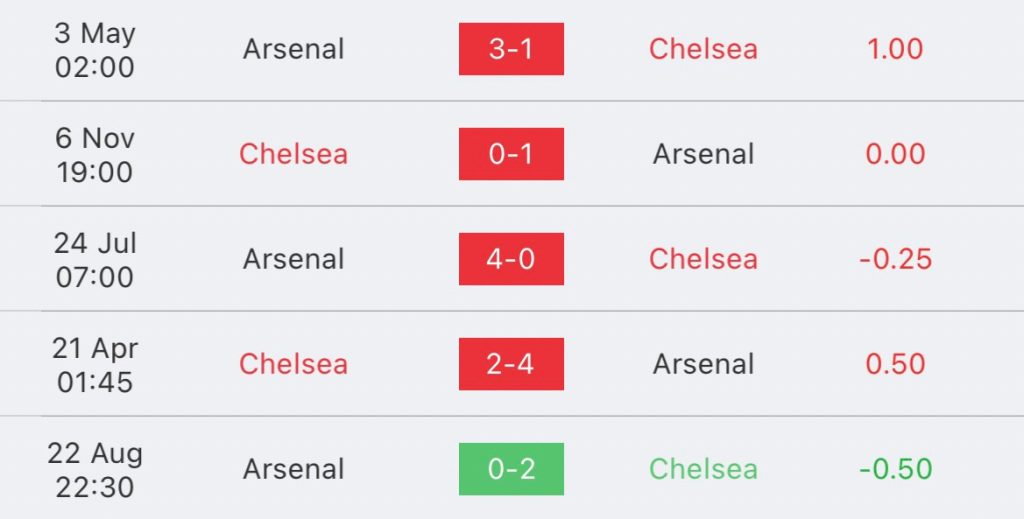Screen dimensions: 1024x519
Task: Click the 3 May 02:00 date
Action: point(95,50)
